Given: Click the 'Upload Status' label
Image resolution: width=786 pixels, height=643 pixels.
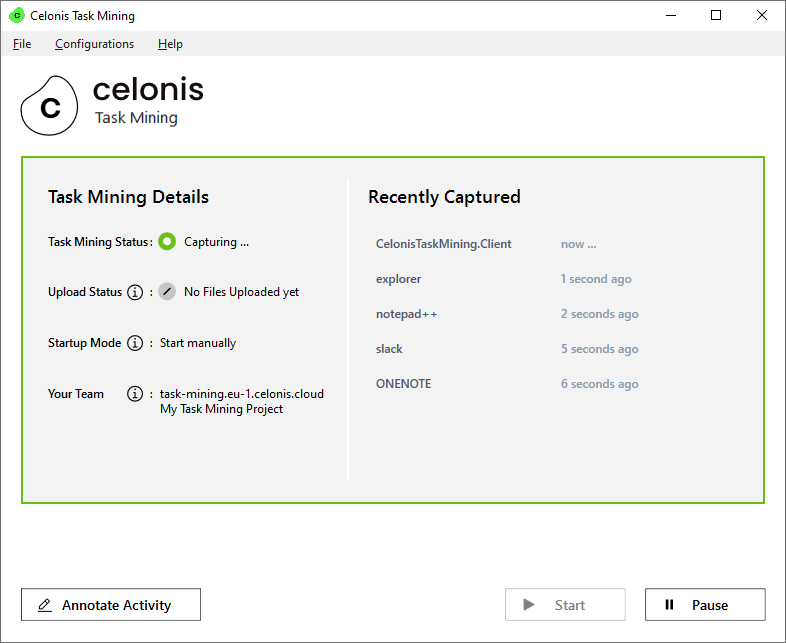Looking at the screenshot, I should coord(85,292).
